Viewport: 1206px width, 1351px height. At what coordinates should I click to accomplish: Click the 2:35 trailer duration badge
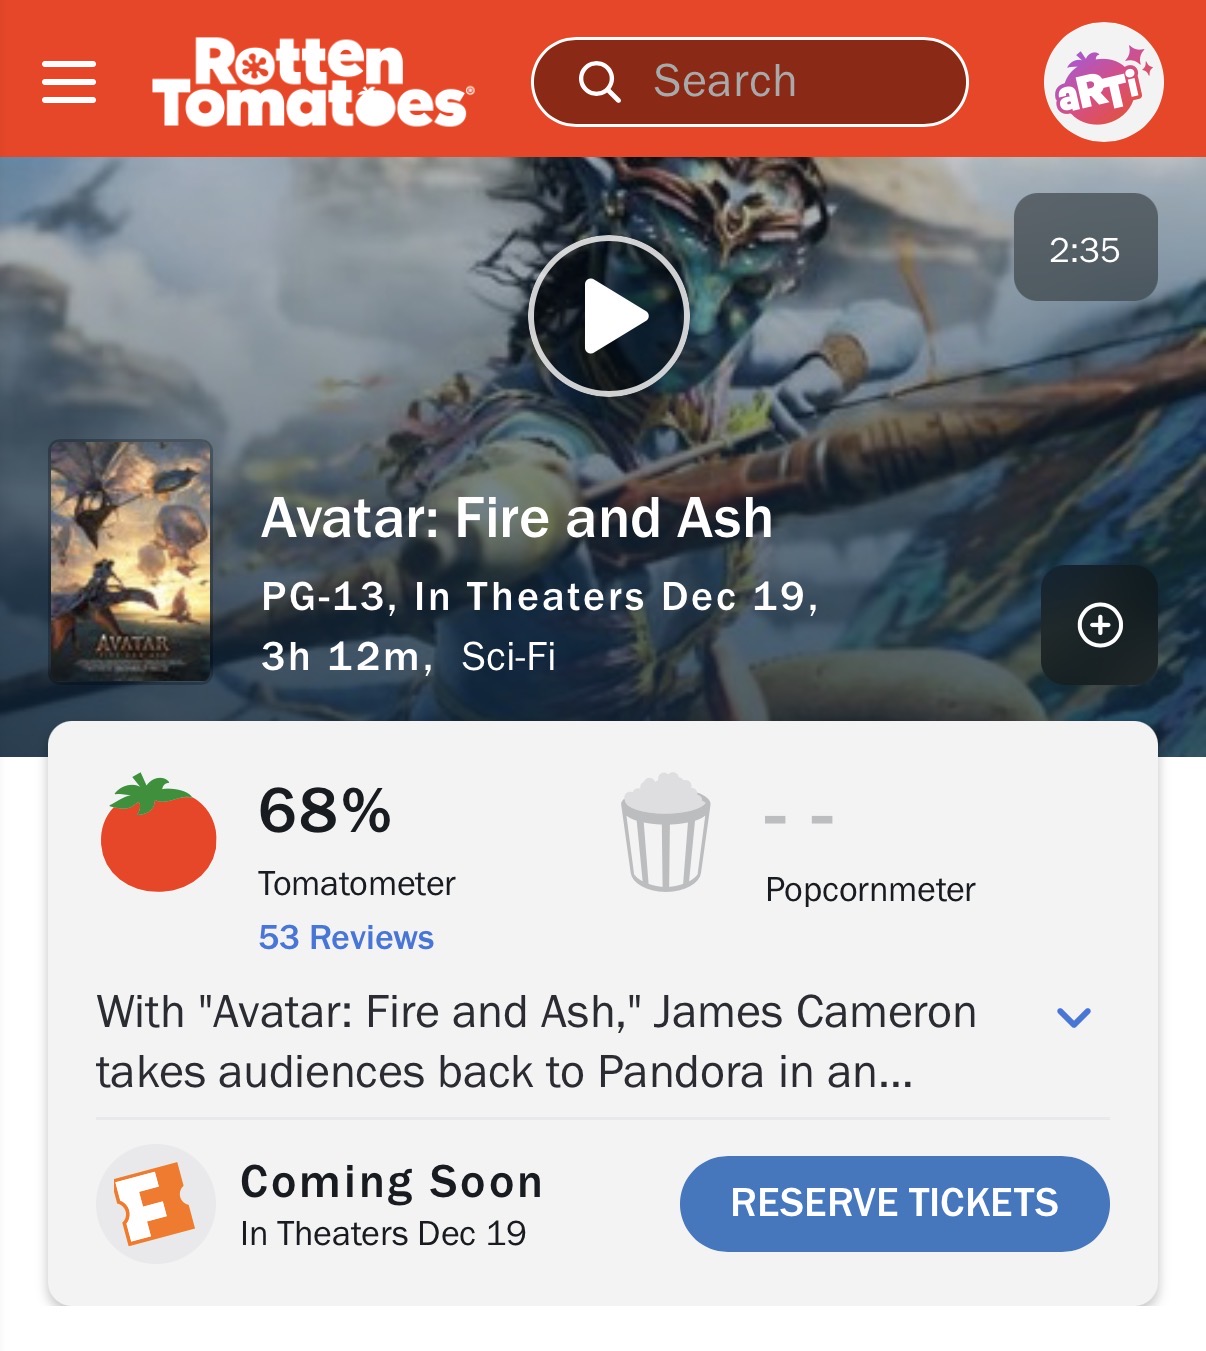pos(1085,247)
